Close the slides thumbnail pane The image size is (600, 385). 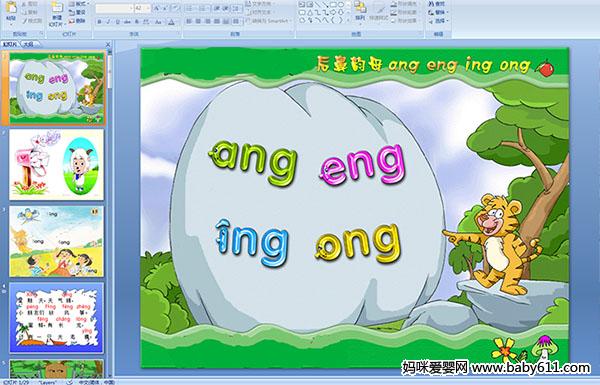click(108, 44)
